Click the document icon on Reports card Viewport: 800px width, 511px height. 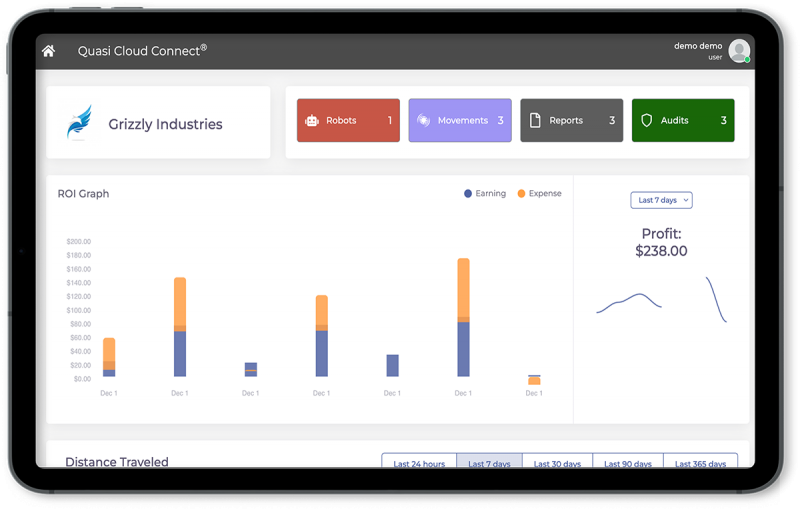535,121
